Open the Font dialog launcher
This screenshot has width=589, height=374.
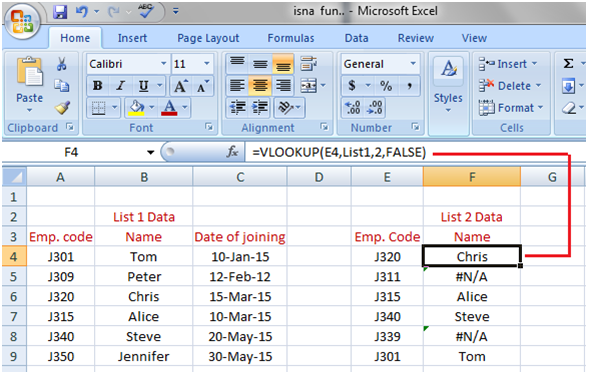click(x=209, y=127)
